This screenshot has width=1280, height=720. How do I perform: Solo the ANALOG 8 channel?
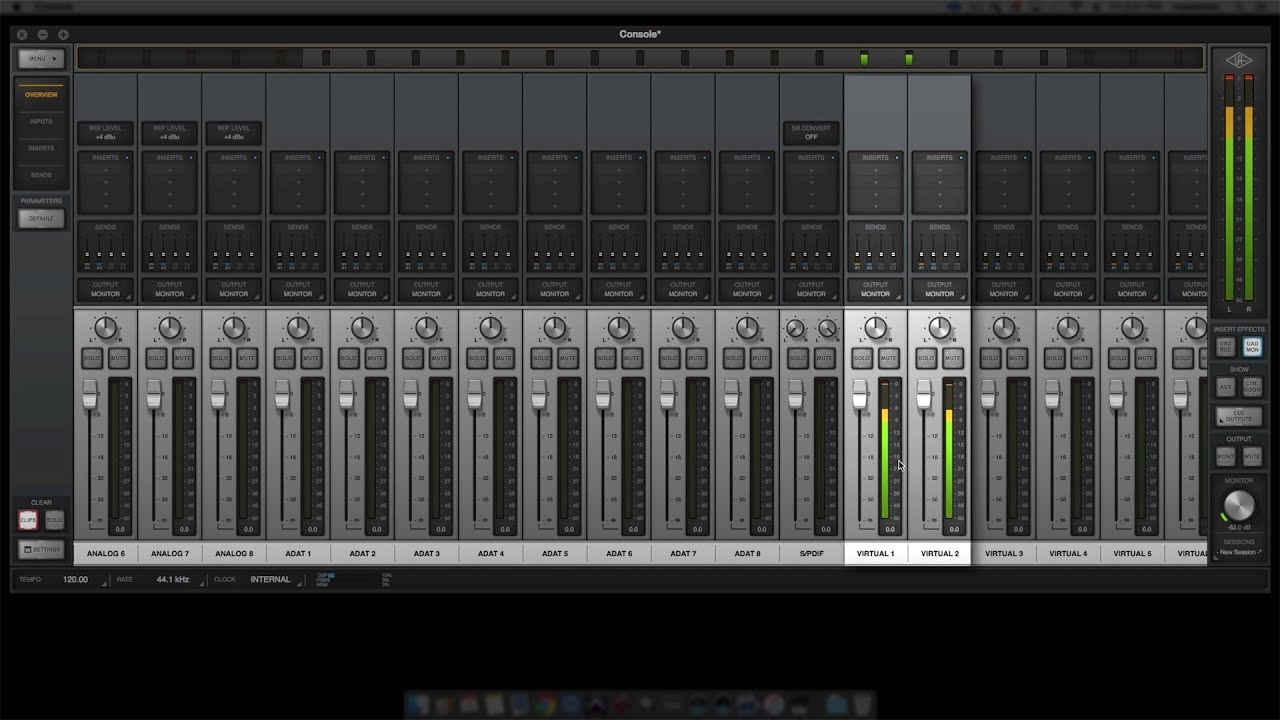tap(220, 357)
